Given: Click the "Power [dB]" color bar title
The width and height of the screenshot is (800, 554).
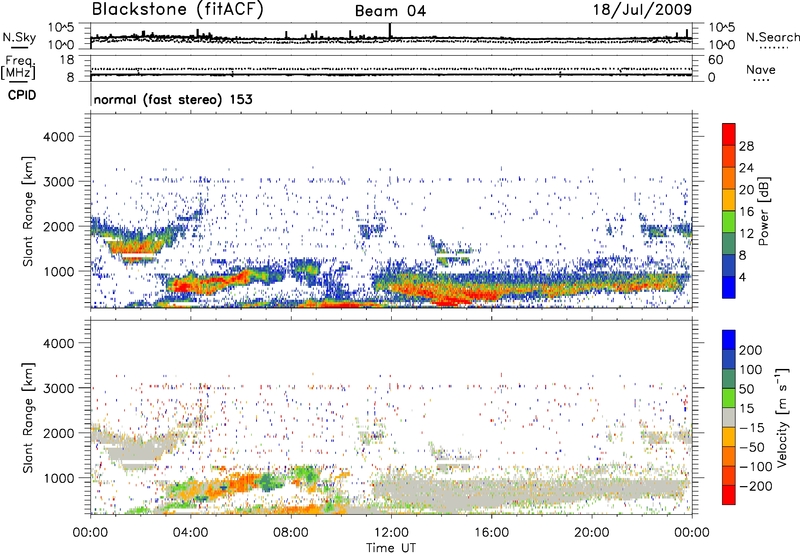Looking at the screenshot, I should coord(764,211).
